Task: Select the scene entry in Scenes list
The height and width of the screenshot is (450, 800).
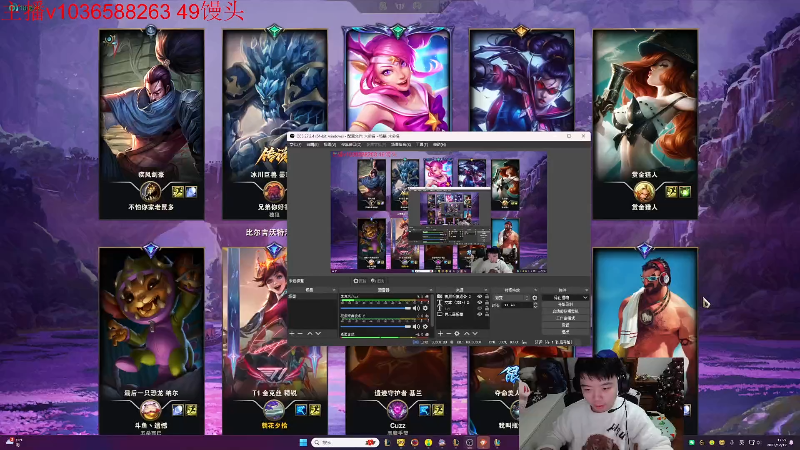Action: click(313, 296)
